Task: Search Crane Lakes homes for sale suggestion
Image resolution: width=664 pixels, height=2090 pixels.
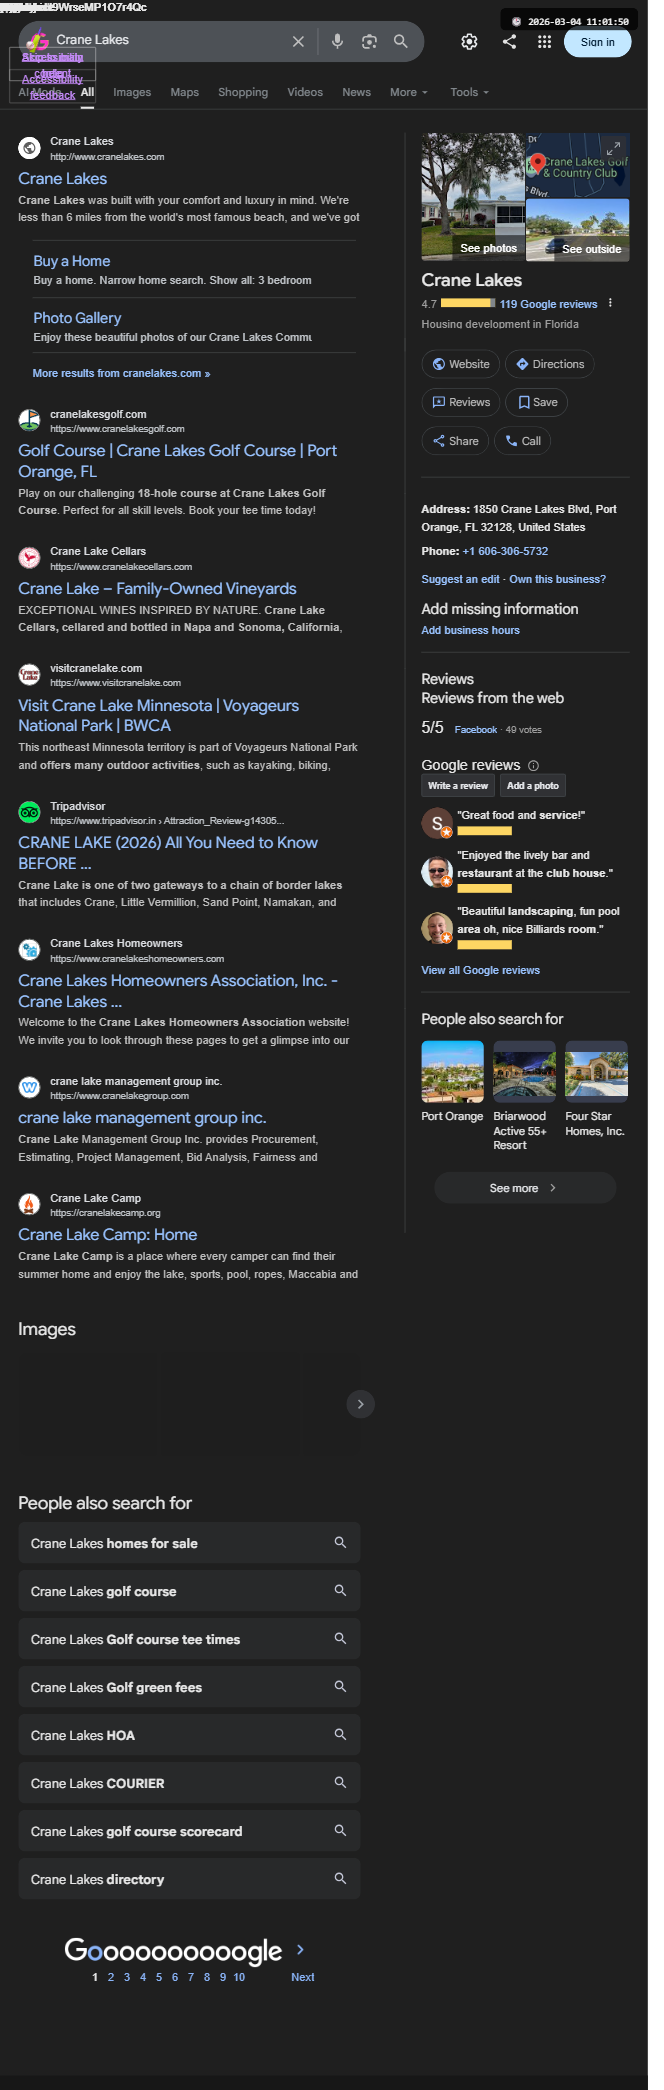Action: coord(189,1543)
